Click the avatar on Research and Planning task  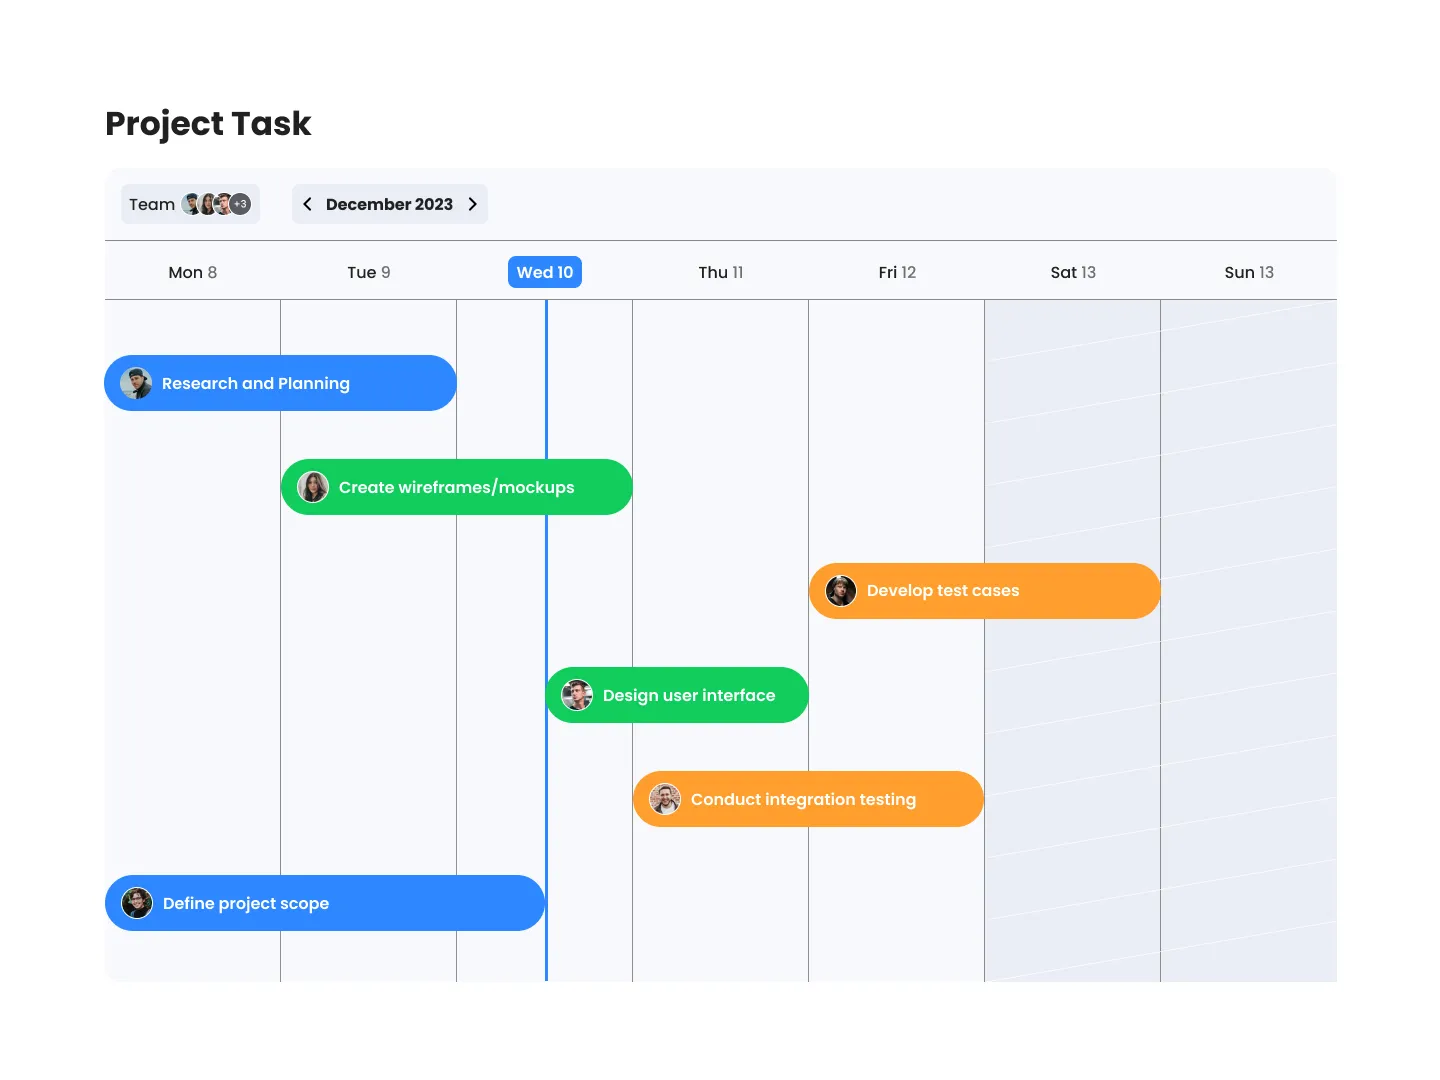(137, 383)
